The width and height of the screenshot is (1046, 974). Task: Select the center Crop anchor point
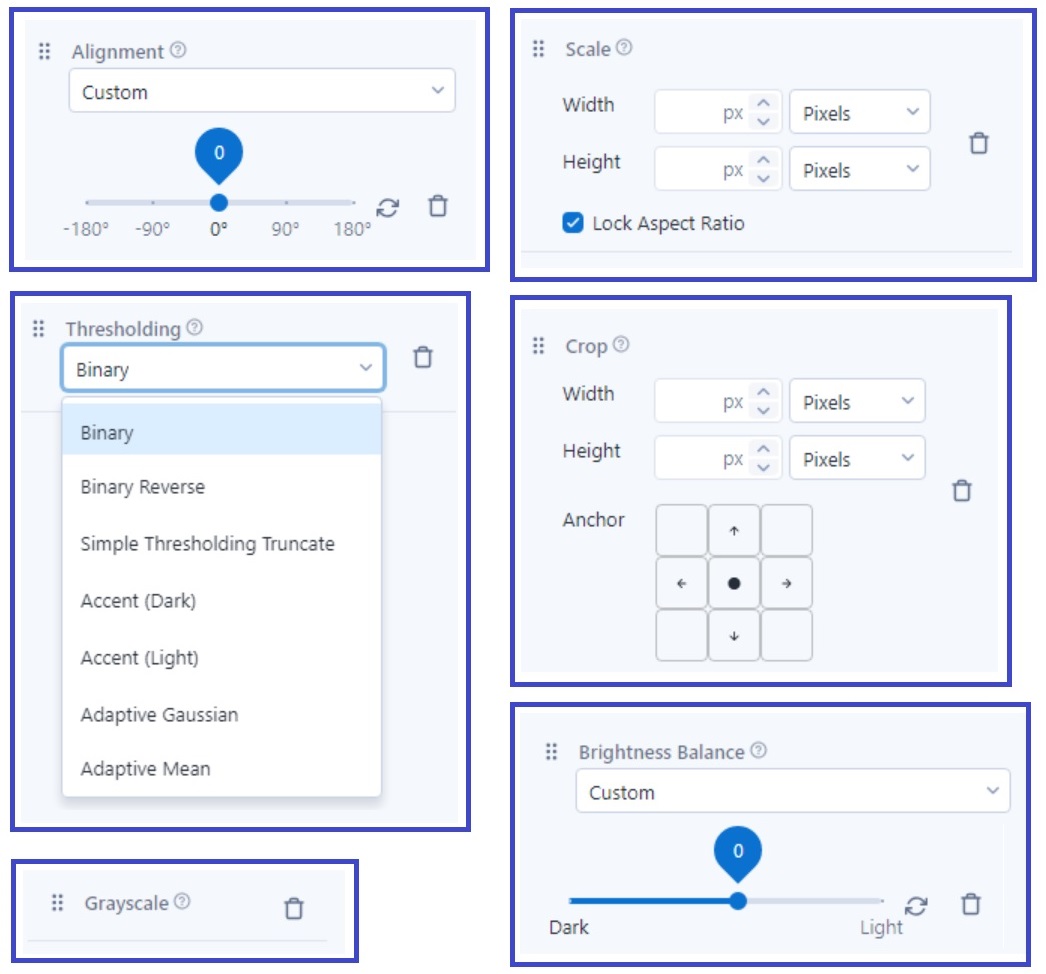734,582
